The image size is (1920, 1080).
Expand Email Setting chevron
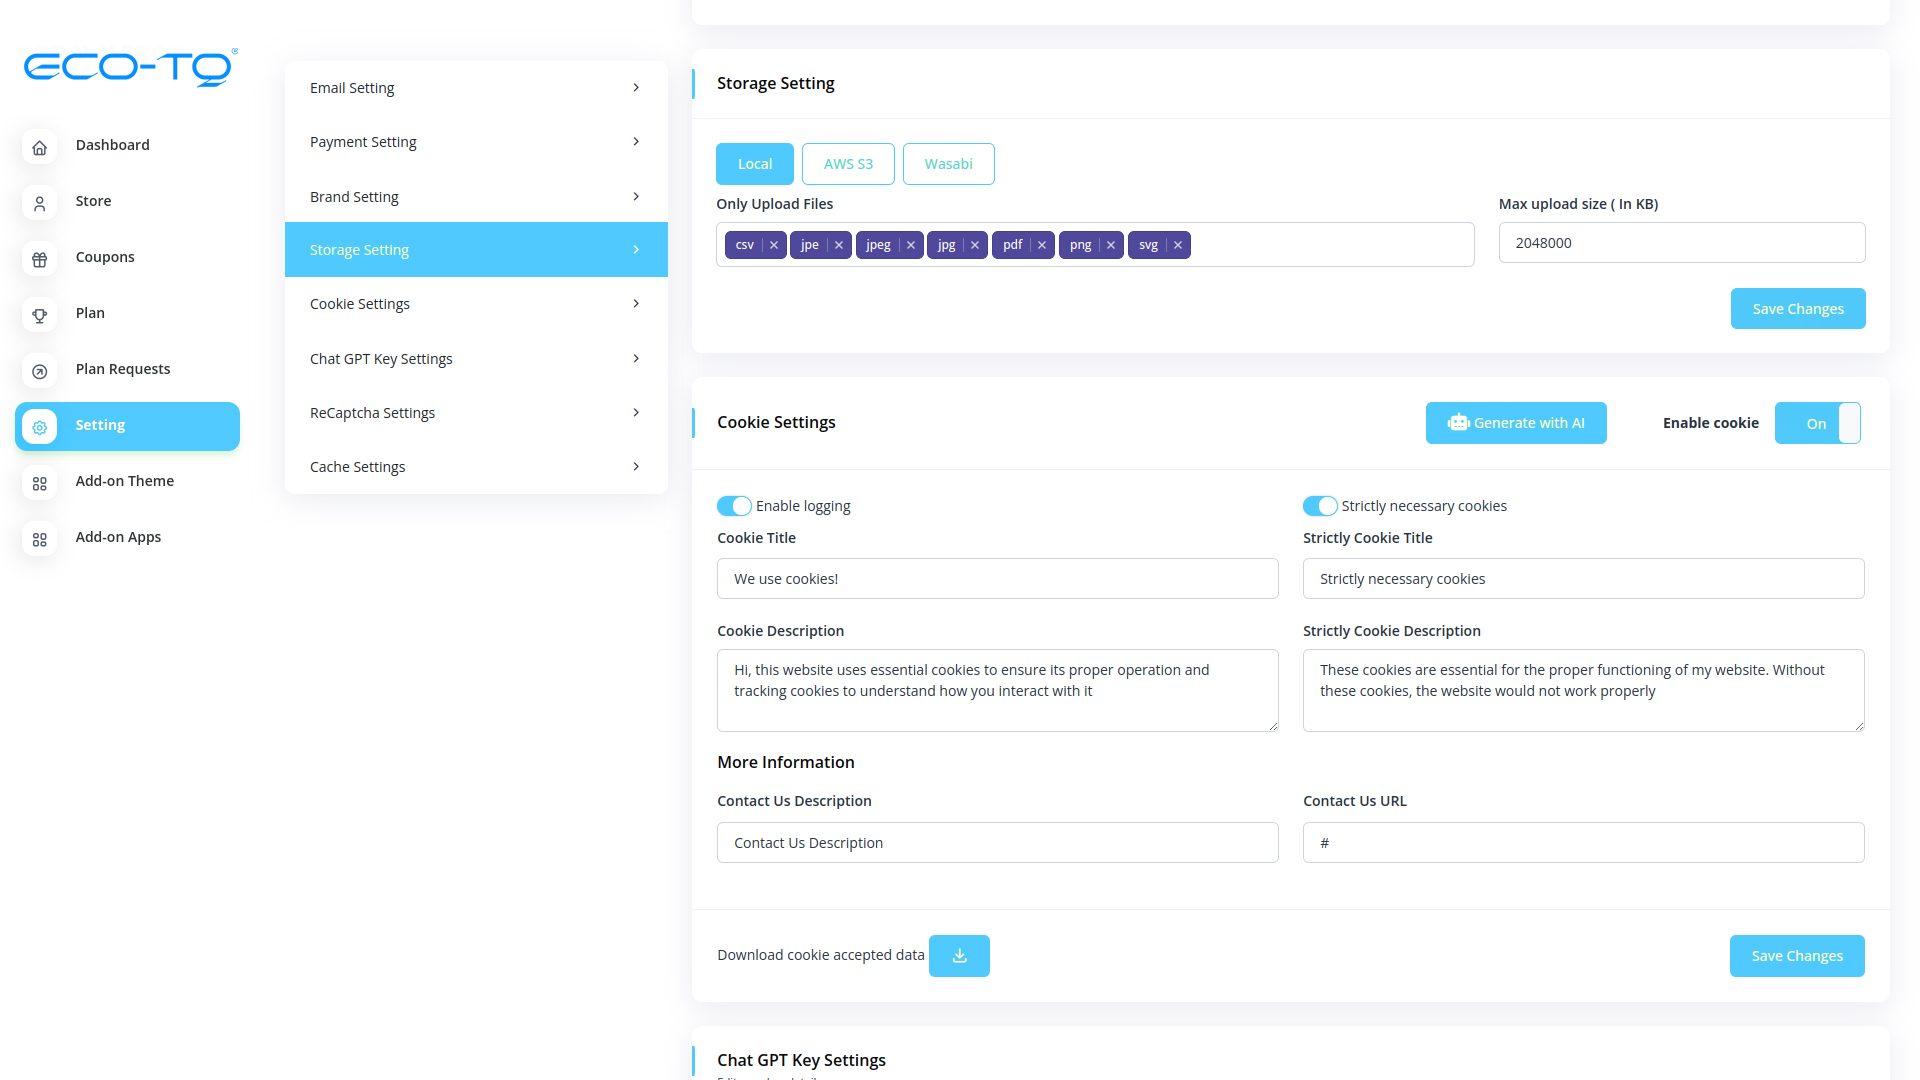tap(636, 88)
